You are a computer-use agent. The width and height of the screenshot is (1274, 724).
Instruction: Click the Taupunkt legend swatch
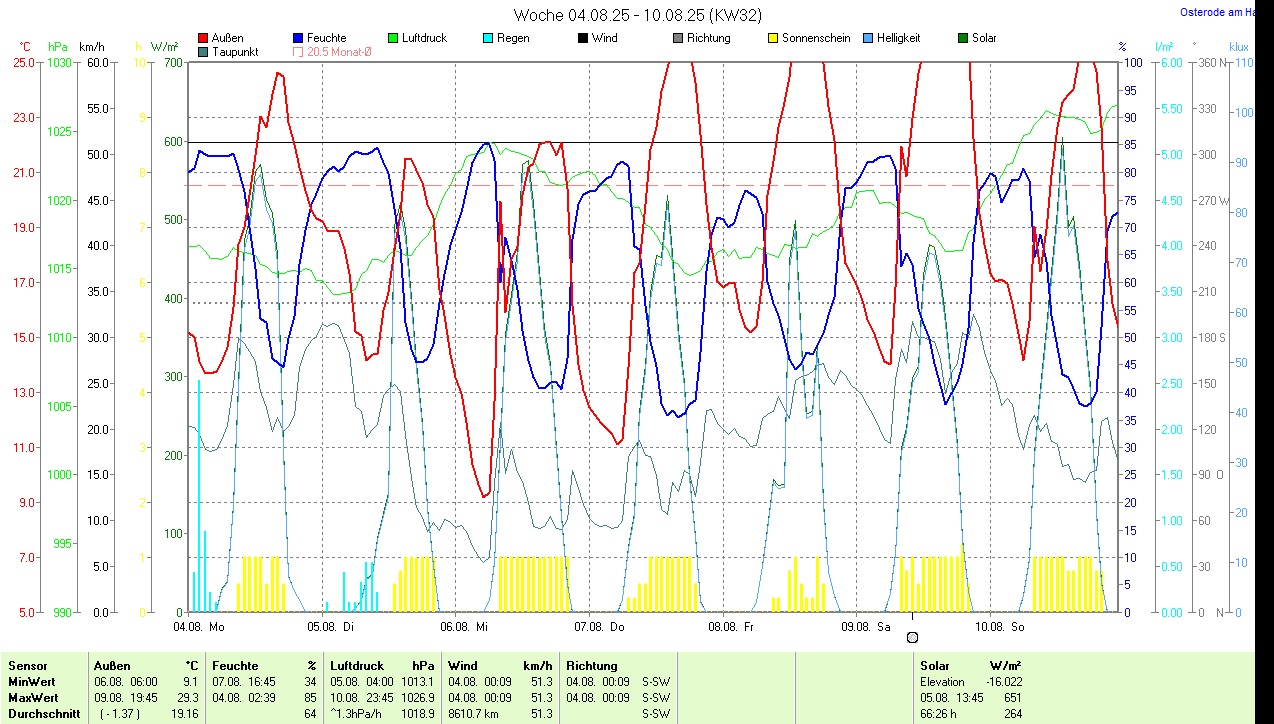(x=204, y=52)
